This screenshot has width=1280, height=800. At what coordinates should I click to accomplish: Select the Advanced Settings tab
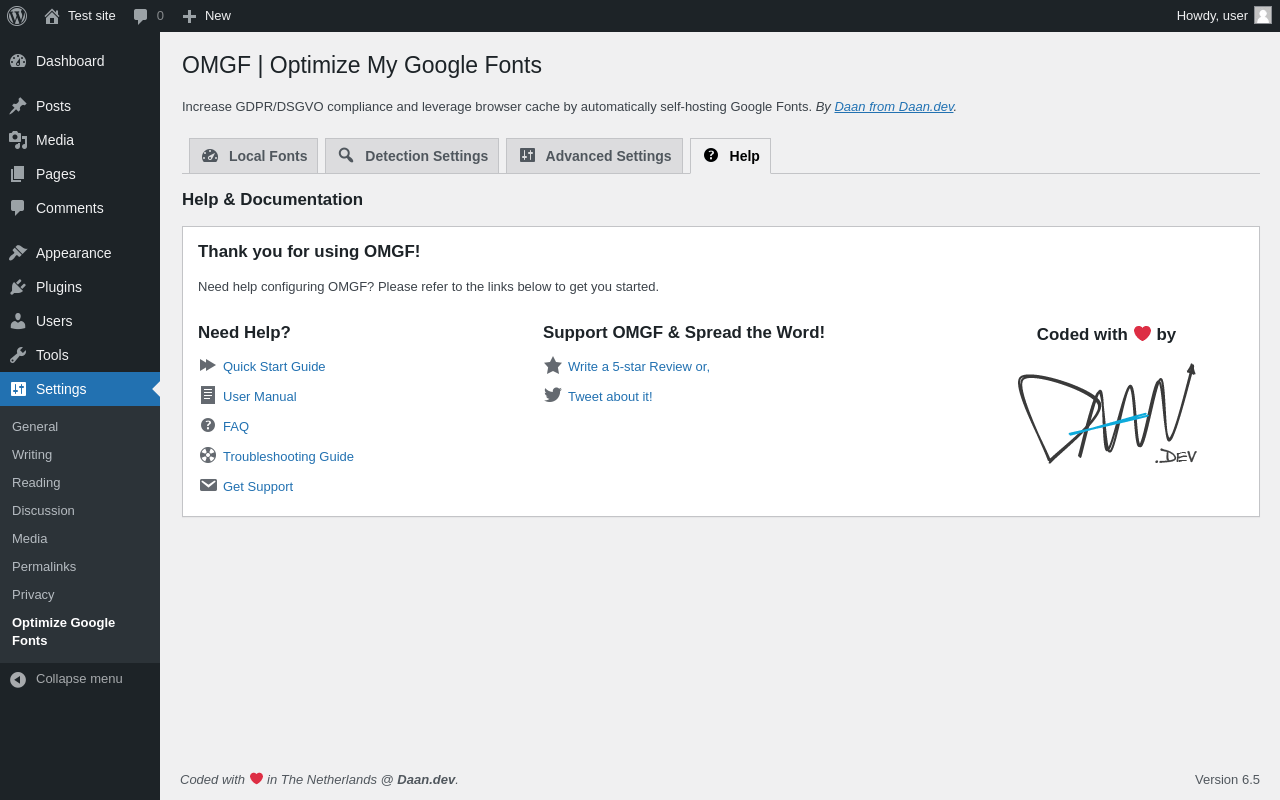click(595, 156)
